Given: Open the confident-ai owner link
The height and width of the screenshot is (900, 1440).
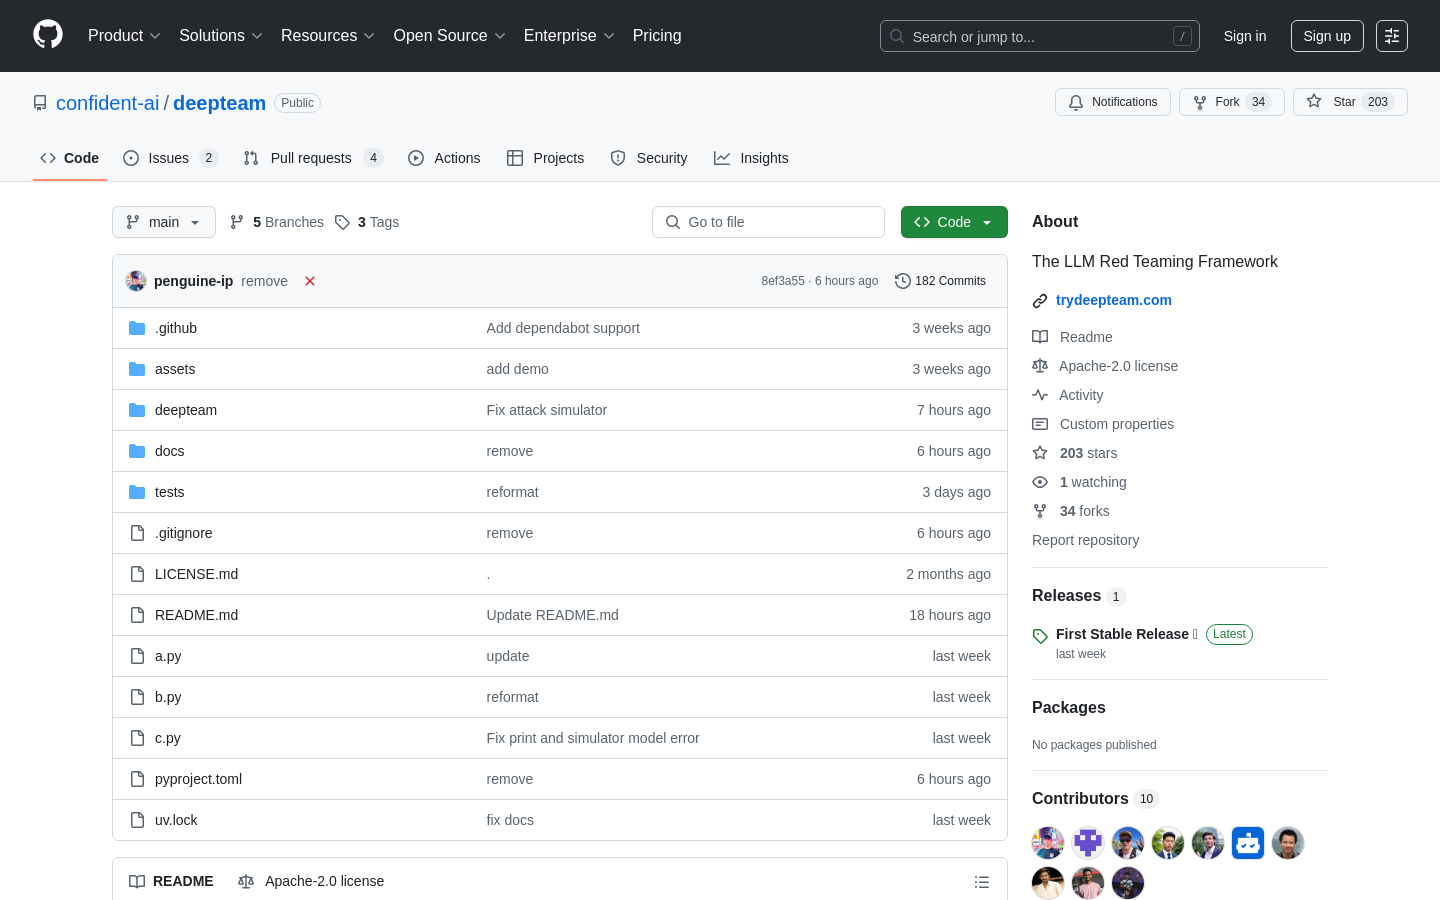Looking at the screenshot, I should point(108,103).
